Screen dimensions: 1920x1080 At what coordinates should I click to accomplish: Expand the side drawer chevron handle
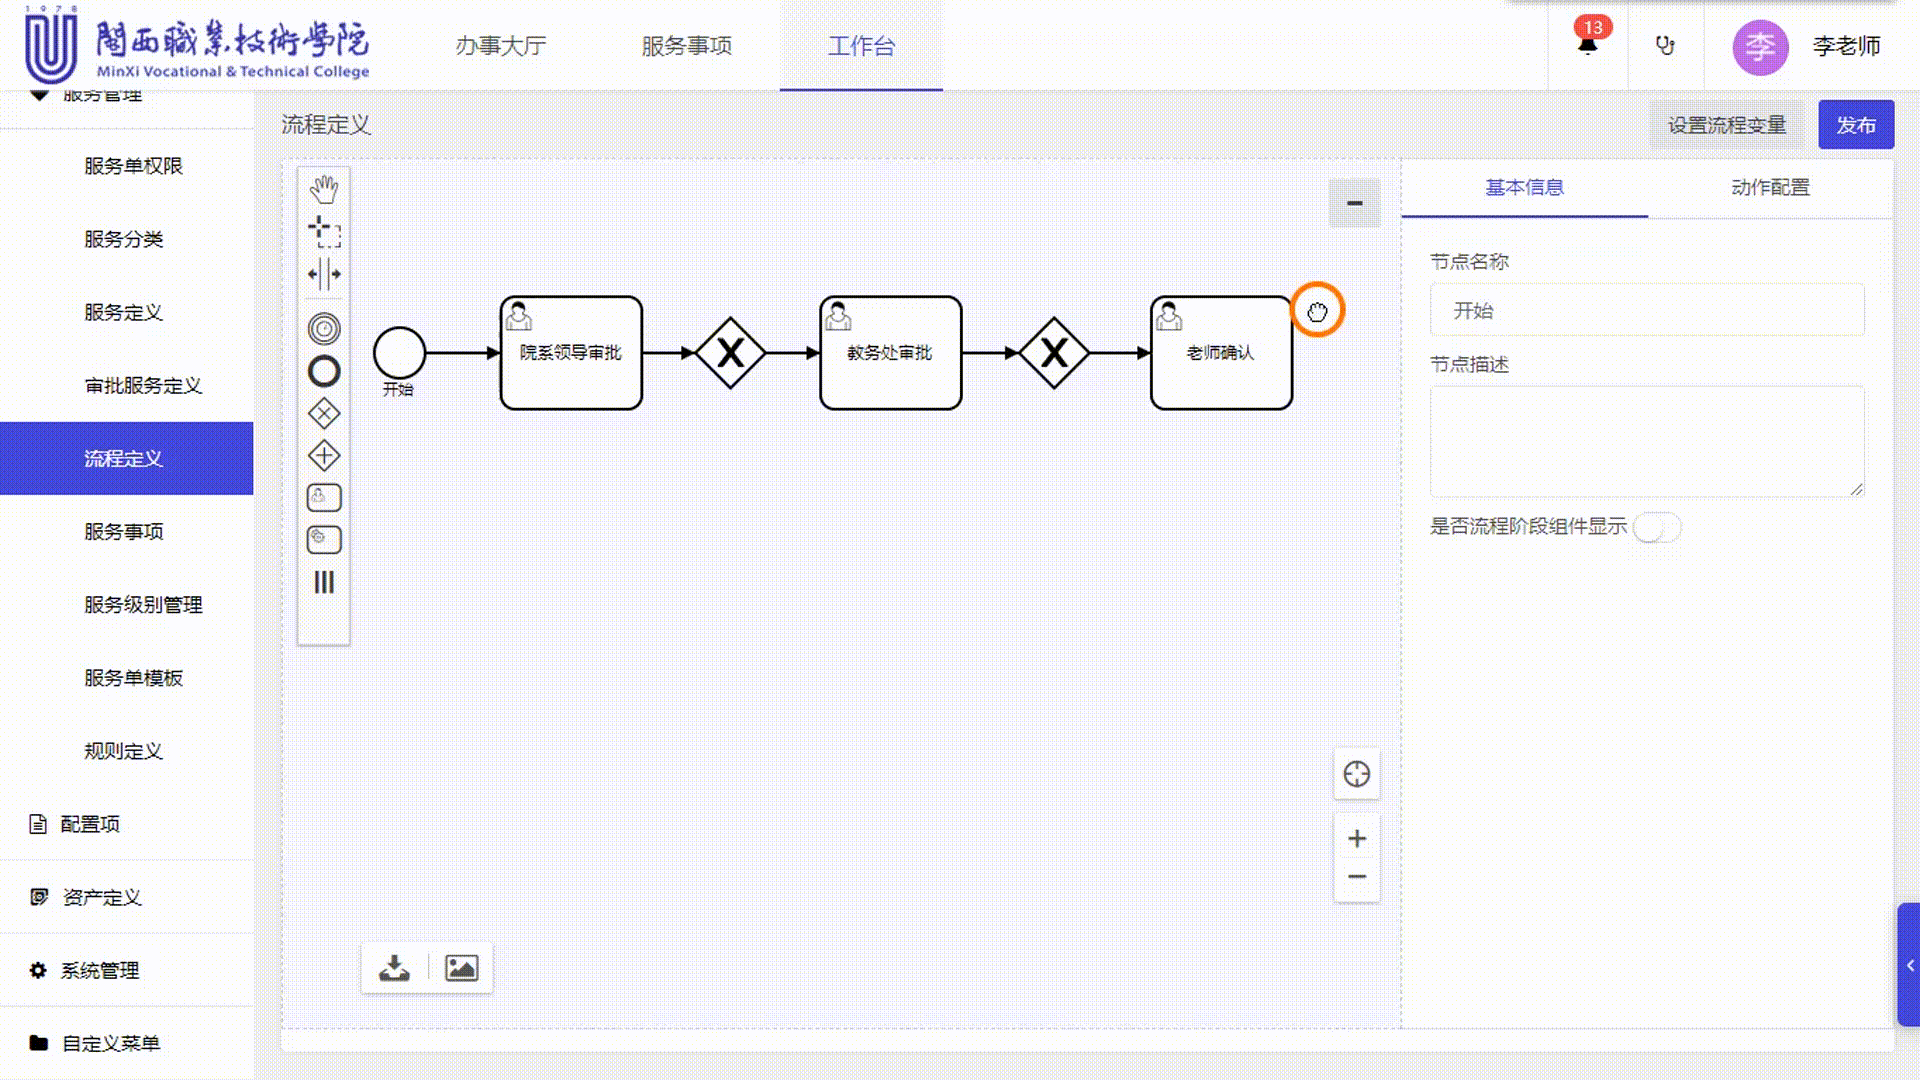click(x=1909, y=965)
